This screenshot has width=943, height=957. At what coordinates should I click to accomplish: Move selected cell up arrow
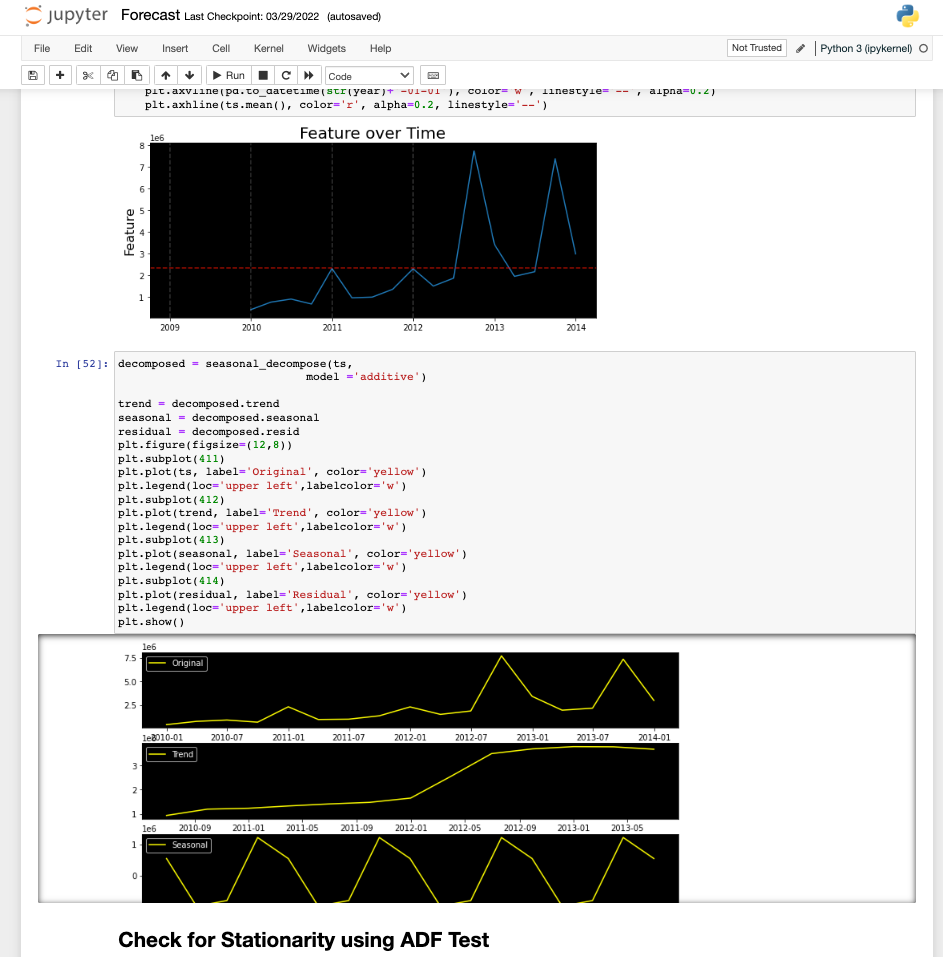pyautogui.click(x=165, y=75)
